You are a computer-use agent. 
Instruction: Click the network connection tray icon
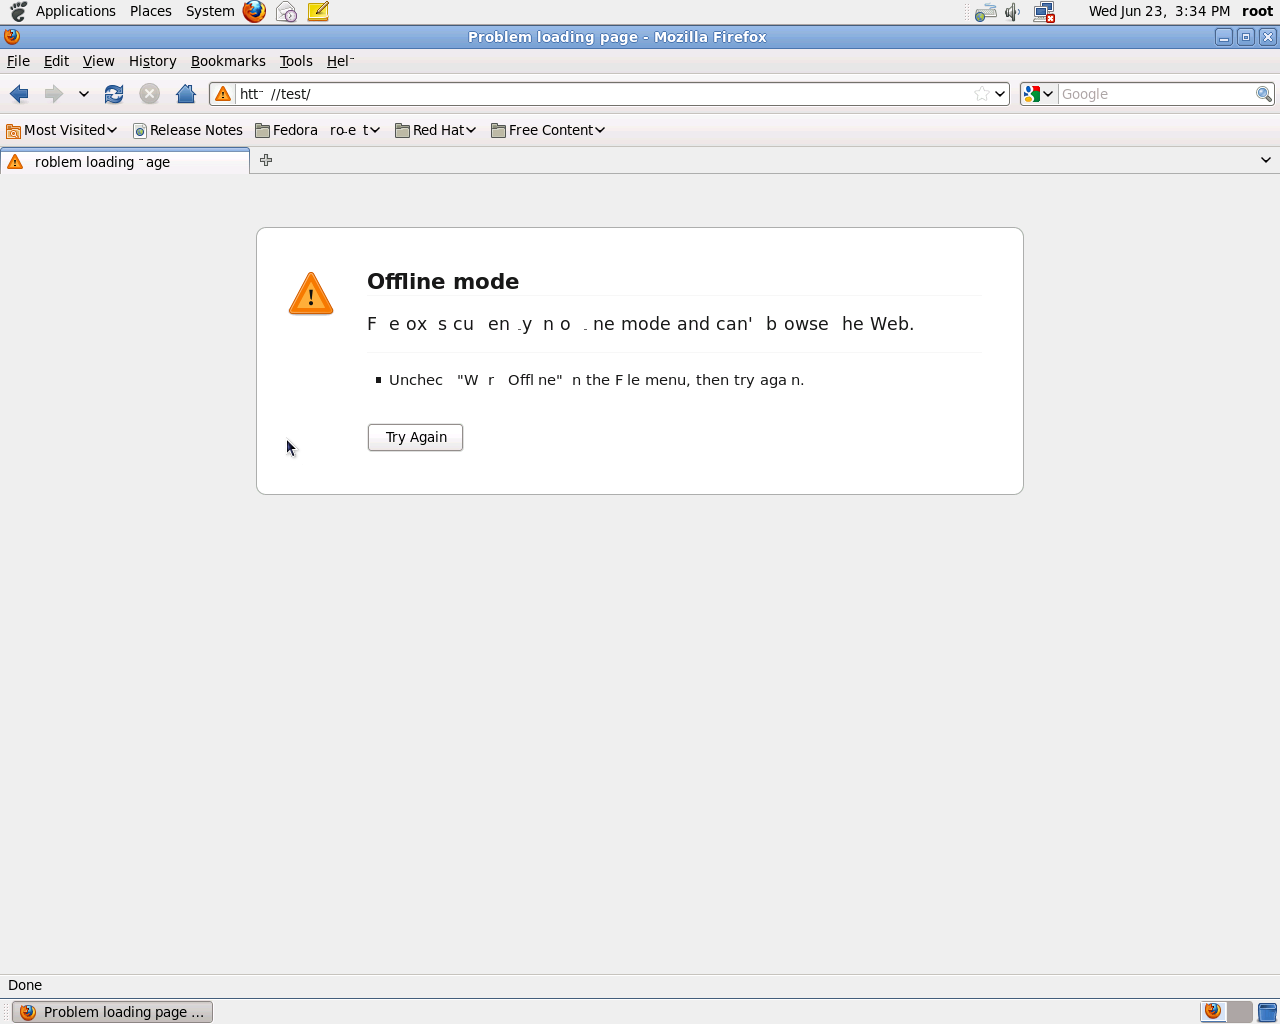(1044, 12)
